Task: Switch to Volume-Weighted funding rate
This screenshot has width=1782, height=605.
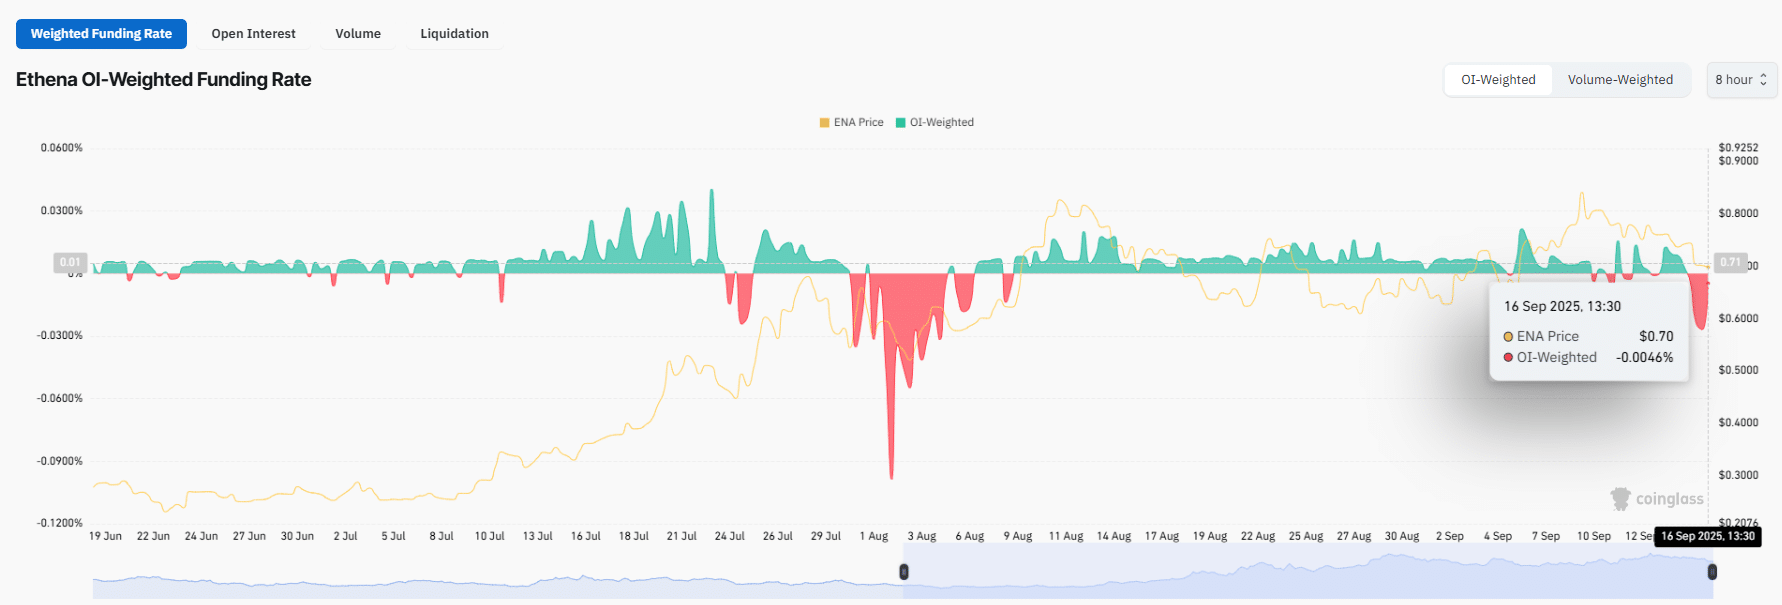Action: coord(1620,80)
